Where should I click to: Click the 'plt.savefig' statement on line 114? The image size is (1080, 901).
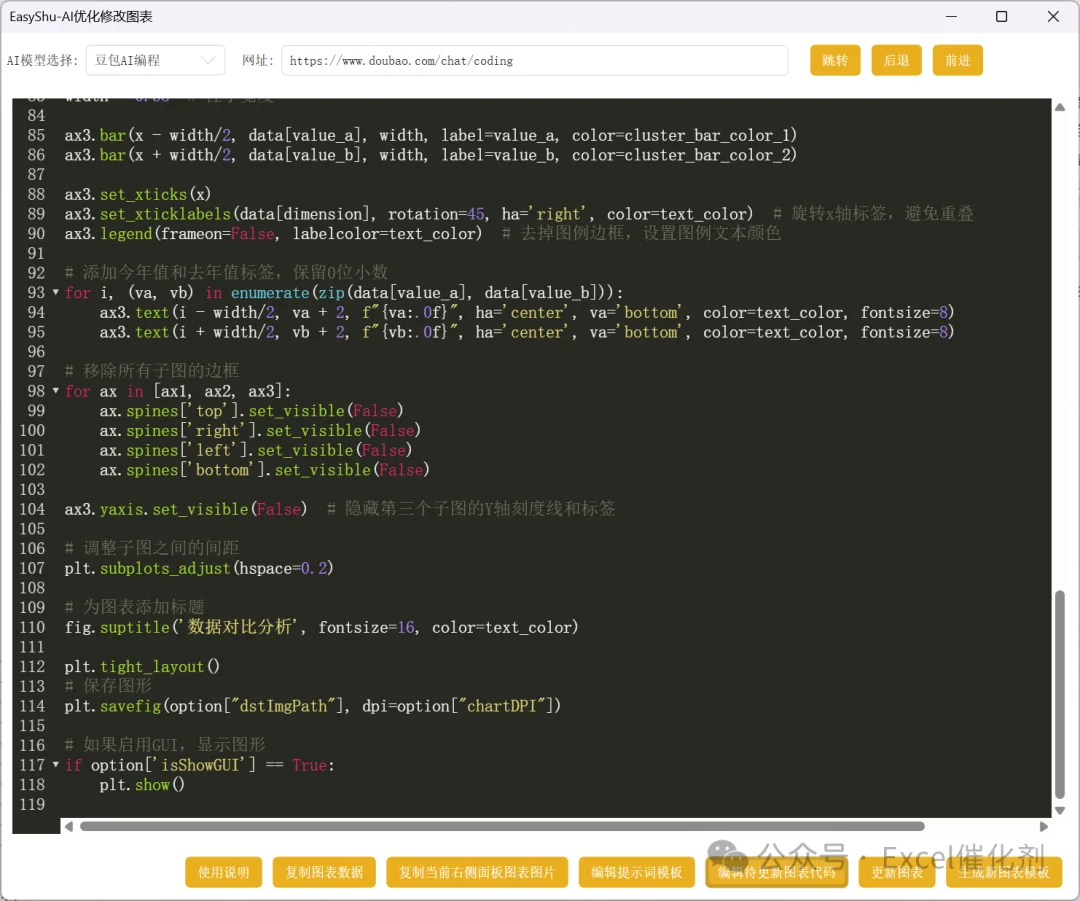click(313, 706)
